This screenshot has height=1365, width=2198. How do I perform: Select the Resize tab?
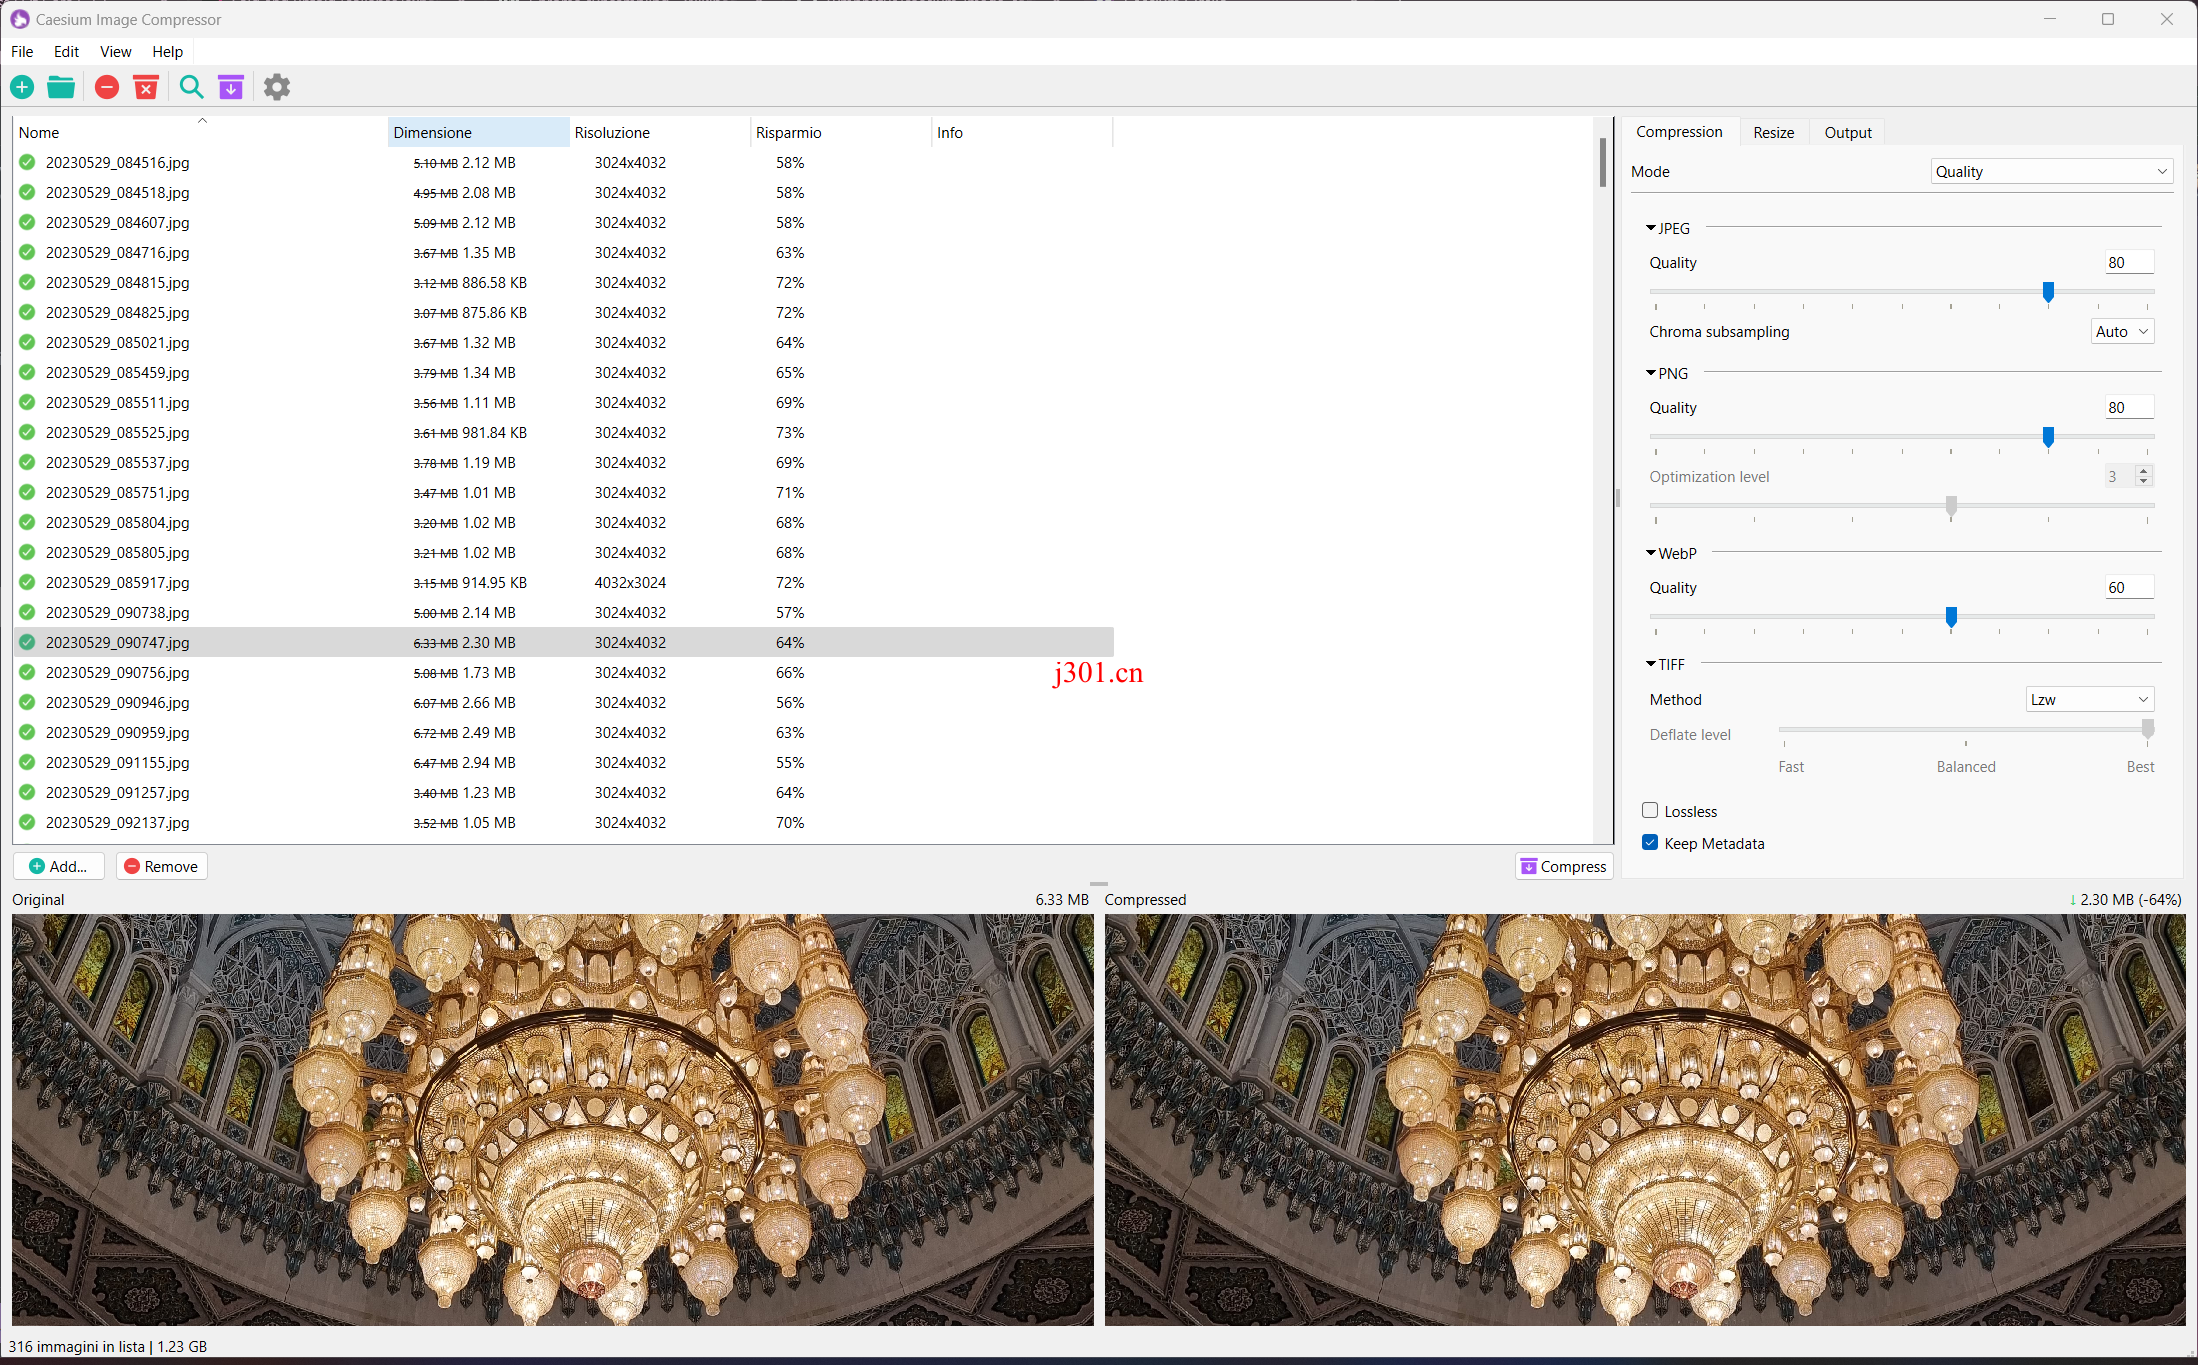[1772, 132]
